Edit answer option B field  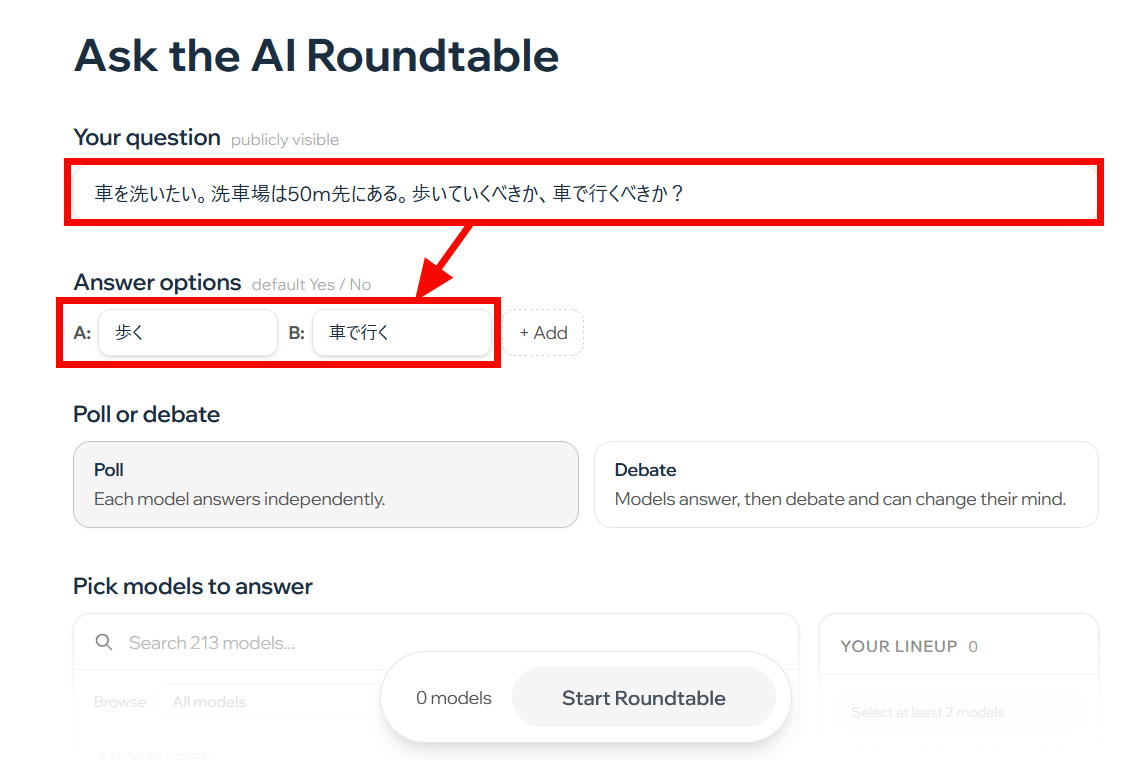pyautogui.click(x=401, y=333)
